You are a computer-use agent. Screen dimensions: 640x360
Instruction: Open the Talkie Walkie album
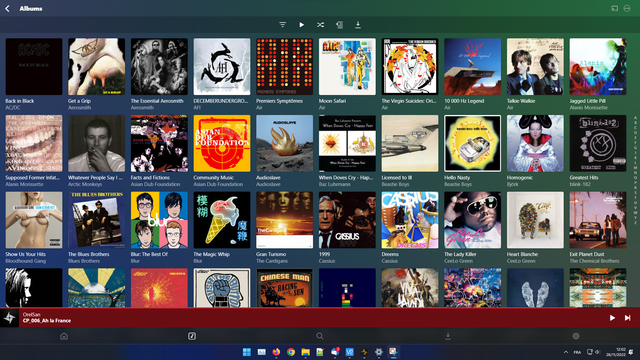(535, 67)
